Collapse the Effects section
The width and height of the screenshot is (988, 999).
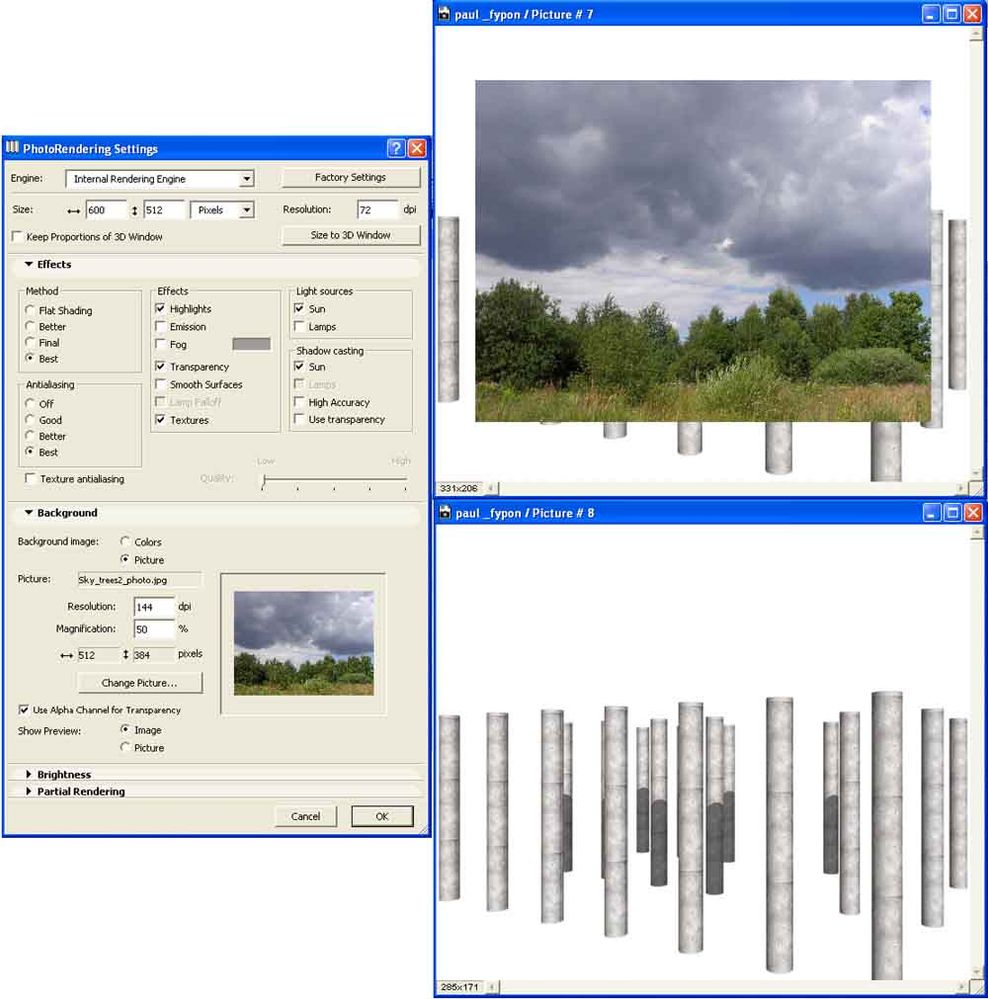coord(29,264)
